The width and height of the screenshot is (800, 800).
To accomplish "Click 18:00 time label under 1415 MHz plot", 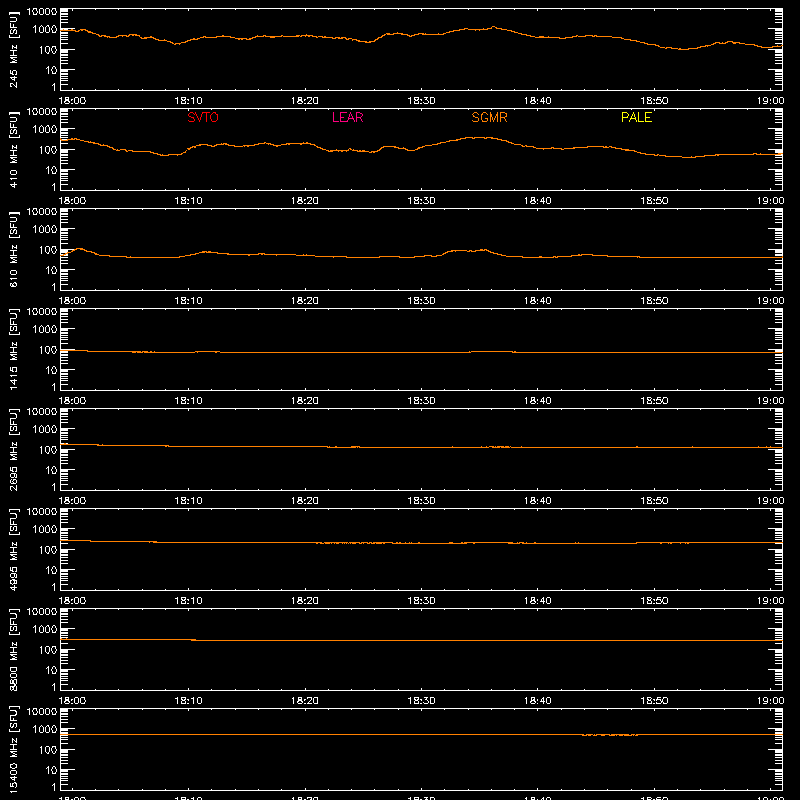I will 72,401.
